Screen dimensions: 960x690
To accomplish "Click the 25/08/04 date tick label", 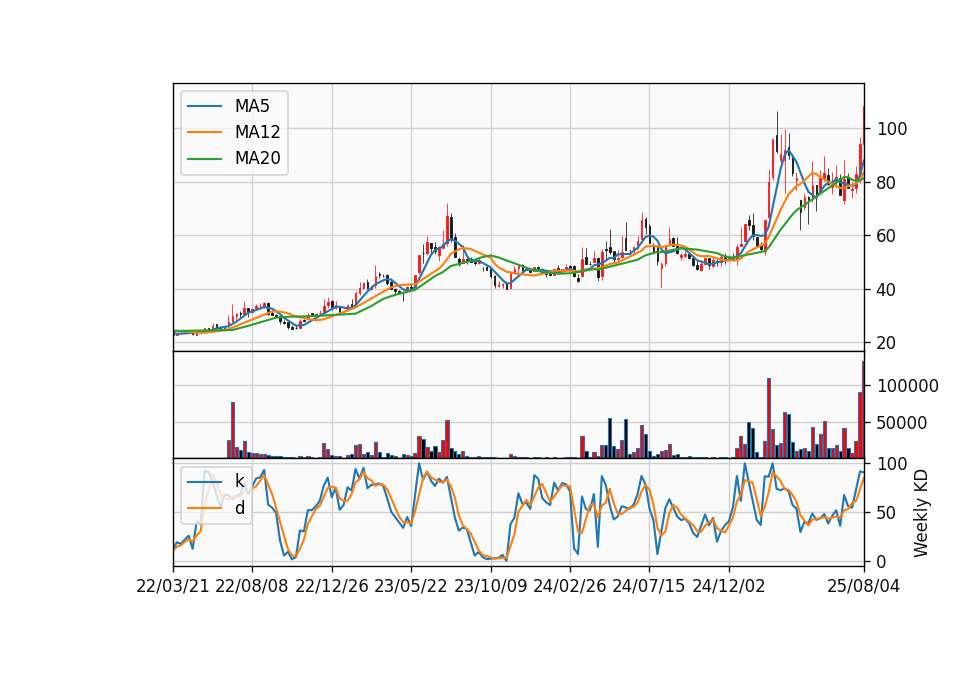I will coord(863,587).
